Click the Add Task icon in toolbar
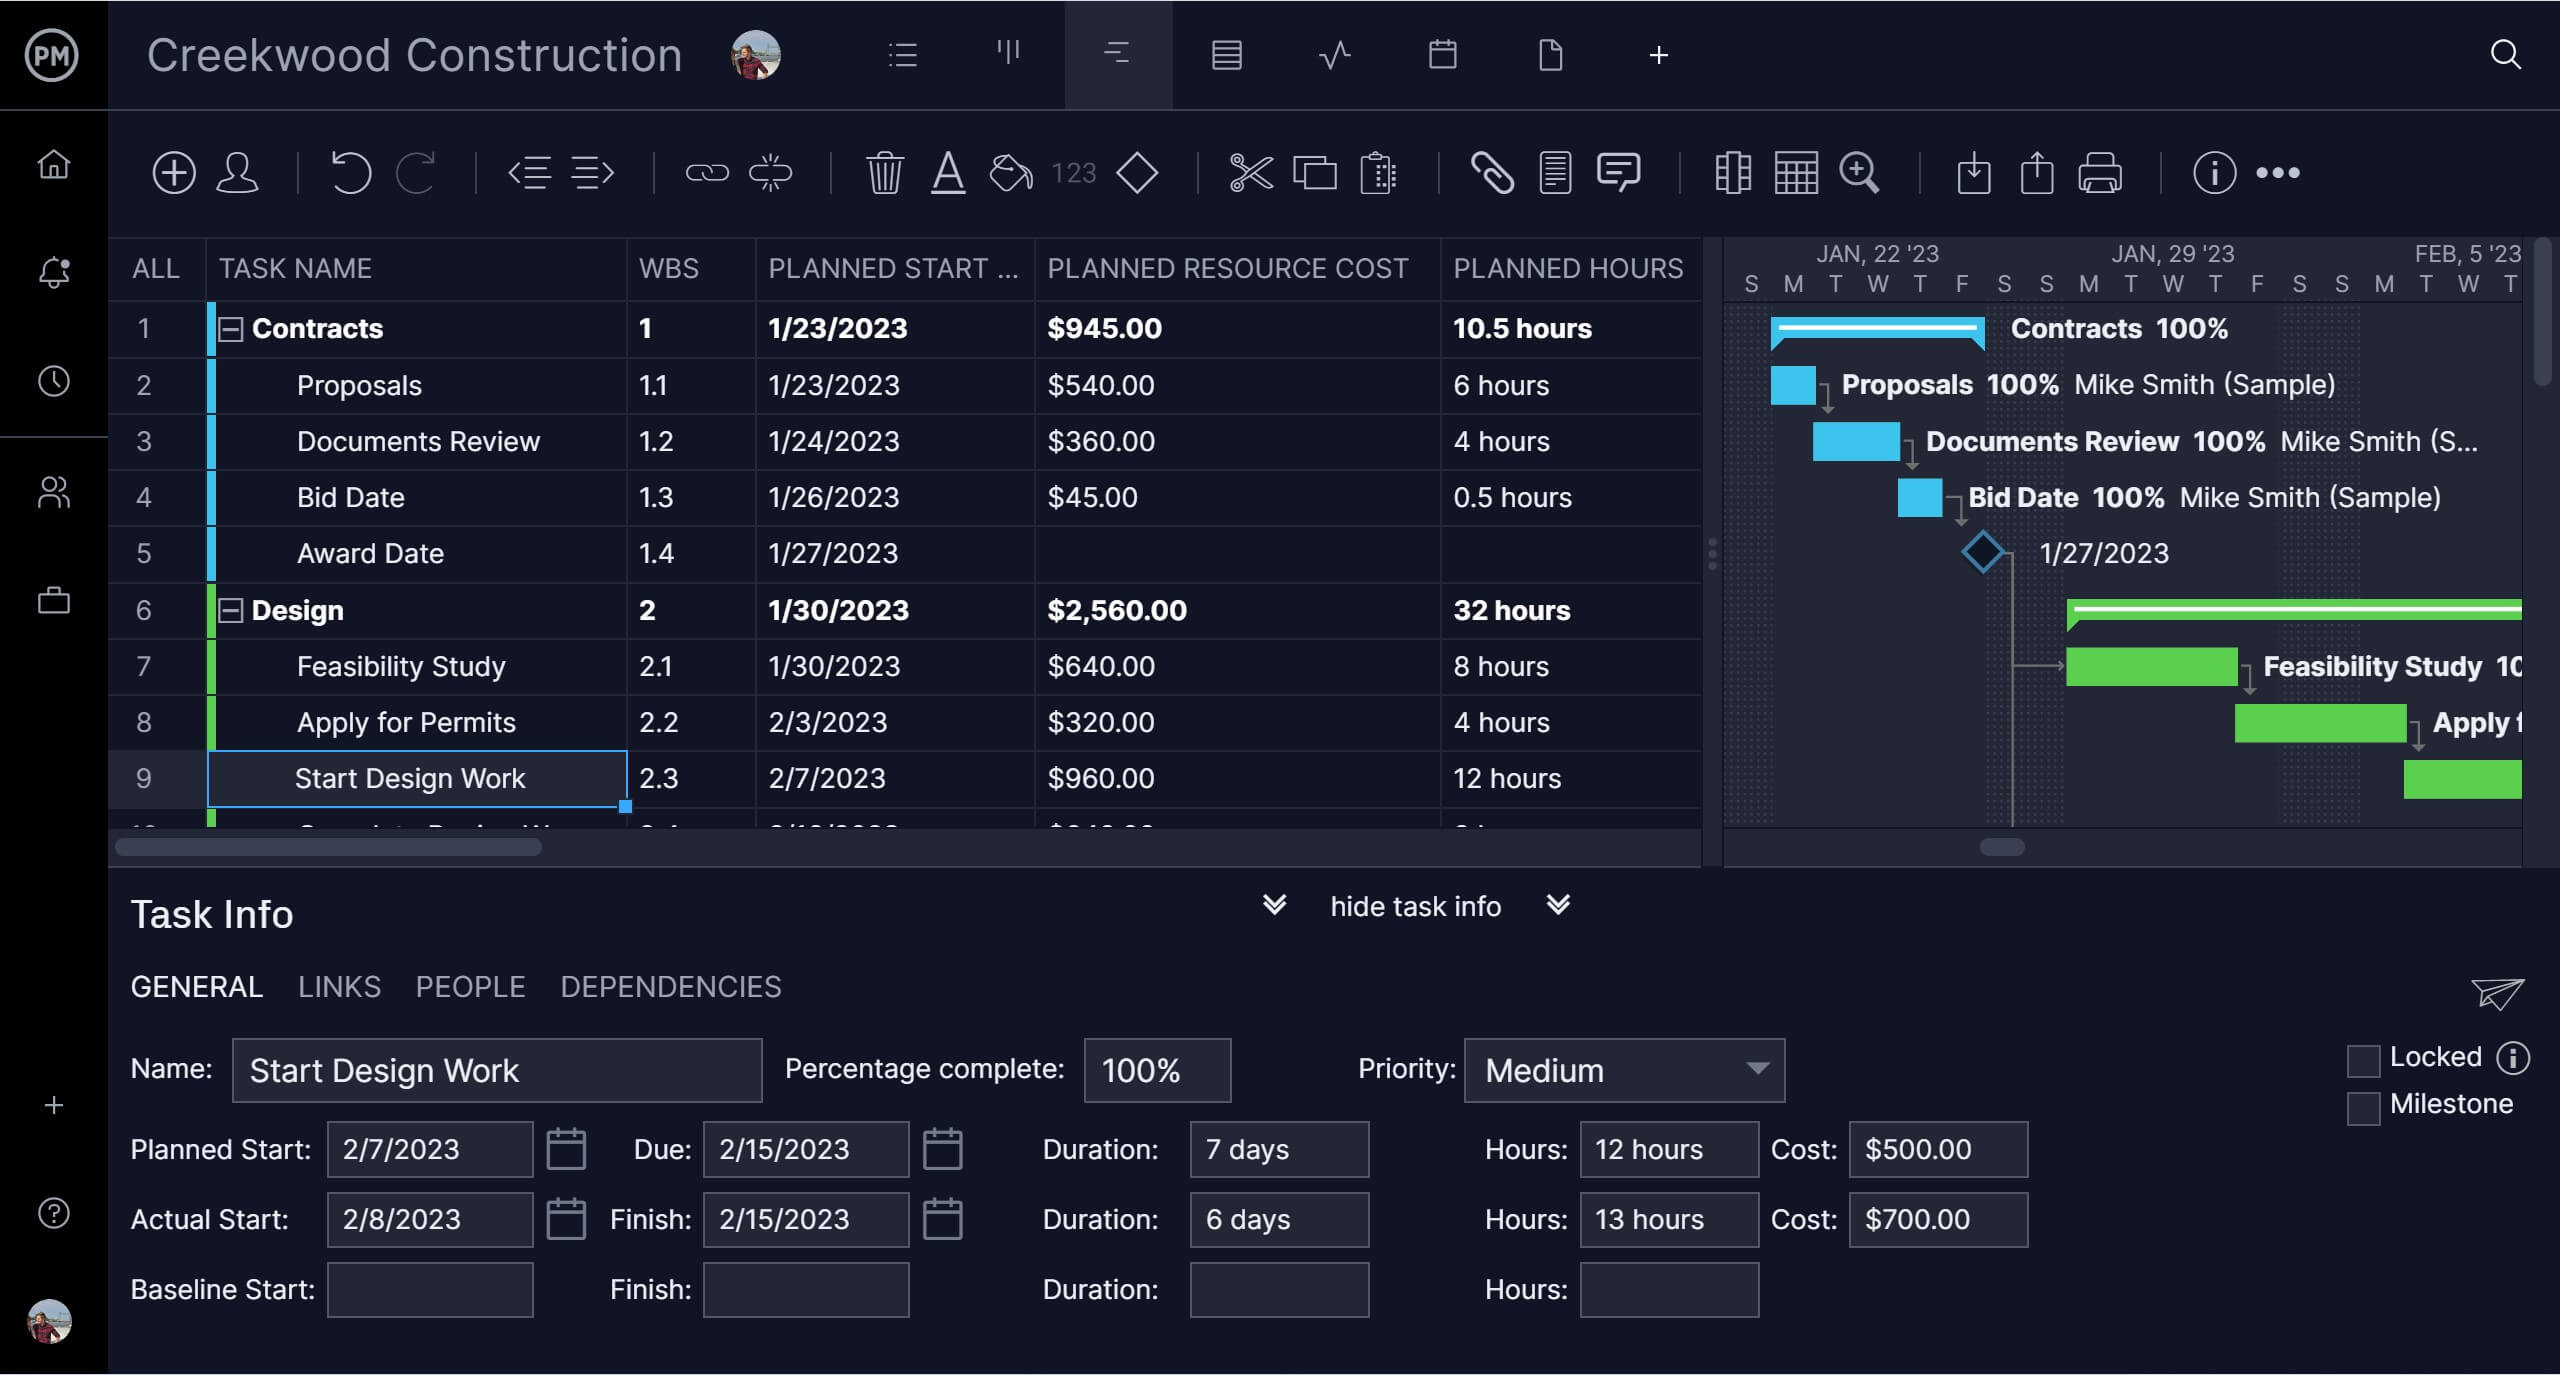 pyautogui.click(x=174, y=171)
